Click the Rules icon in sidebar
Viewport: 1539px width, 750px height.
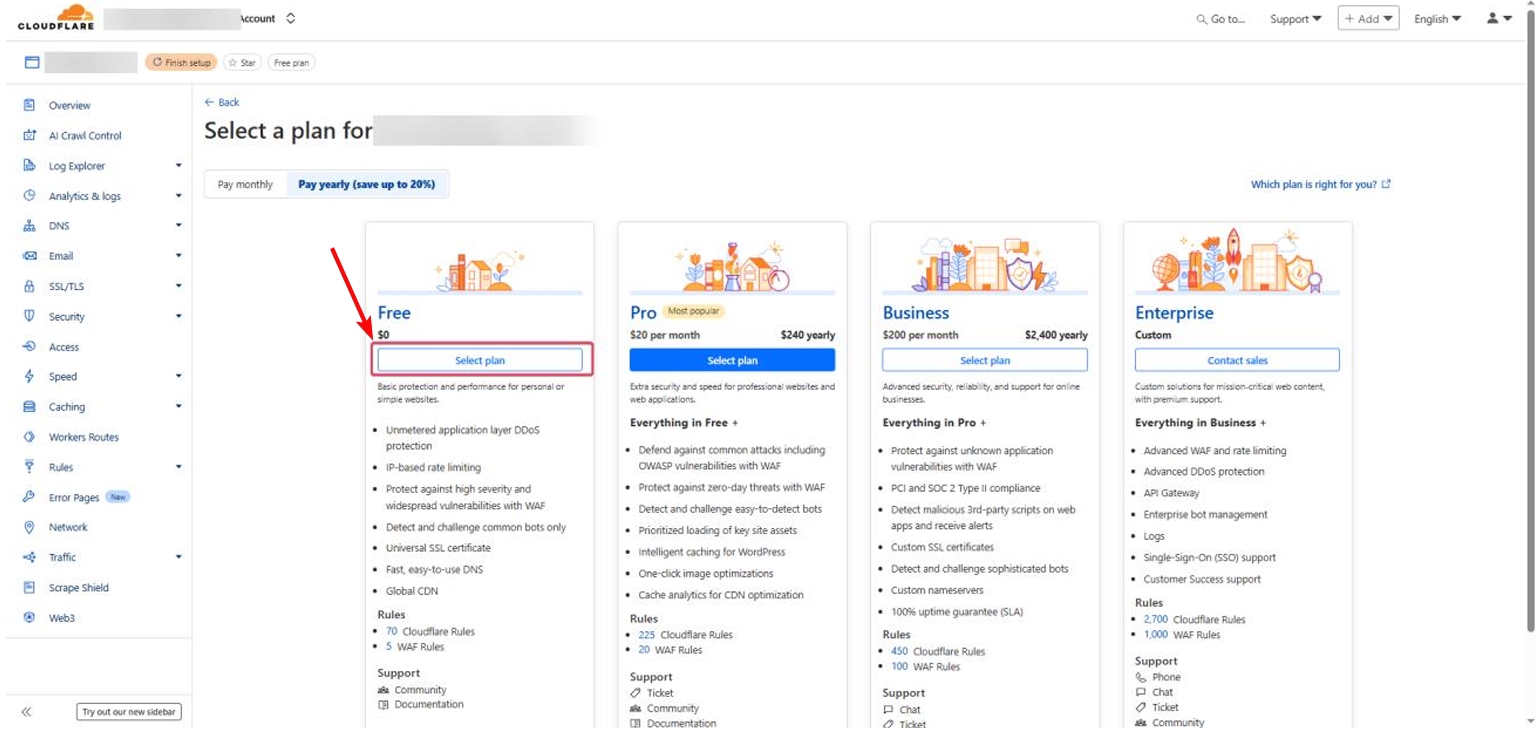pyautogui.click(x=29, y=467)
